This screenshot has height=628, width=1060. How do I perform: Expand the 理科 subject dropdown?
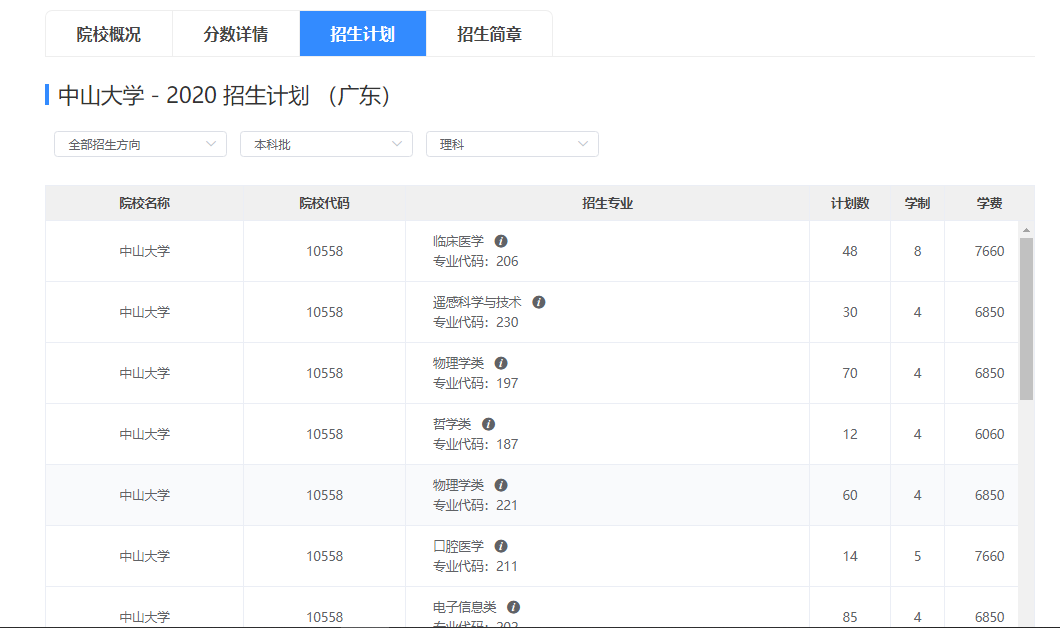(511, 144)
